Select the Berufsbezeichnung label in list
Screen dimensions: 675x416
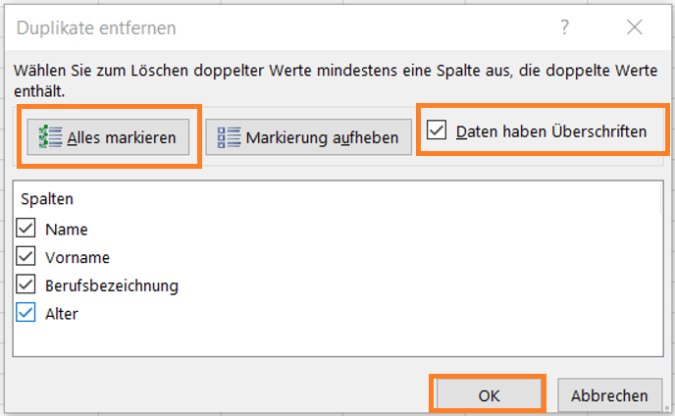coord(111,286)
